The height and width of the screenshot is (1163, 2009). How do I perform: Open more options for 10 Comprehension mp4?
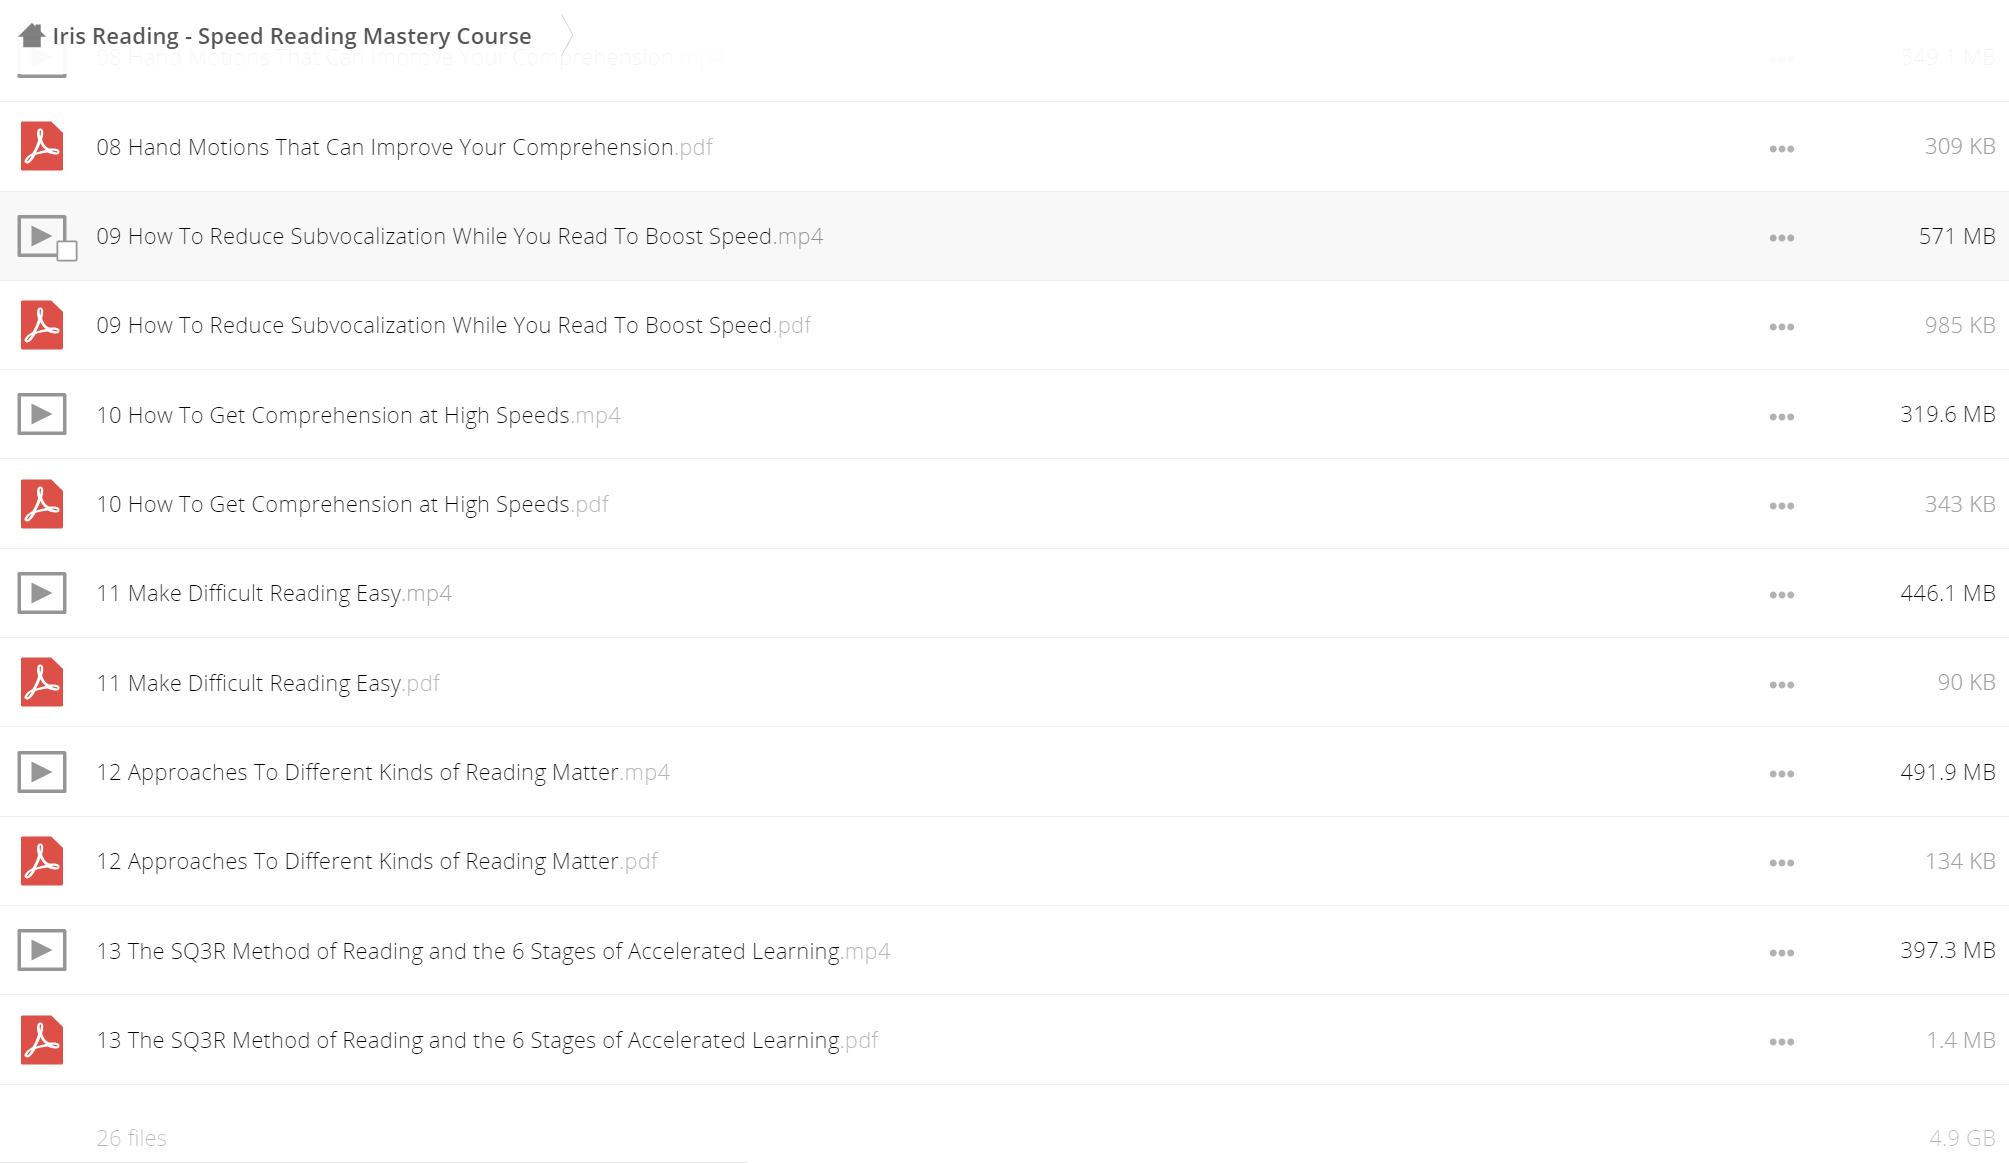1781,417
